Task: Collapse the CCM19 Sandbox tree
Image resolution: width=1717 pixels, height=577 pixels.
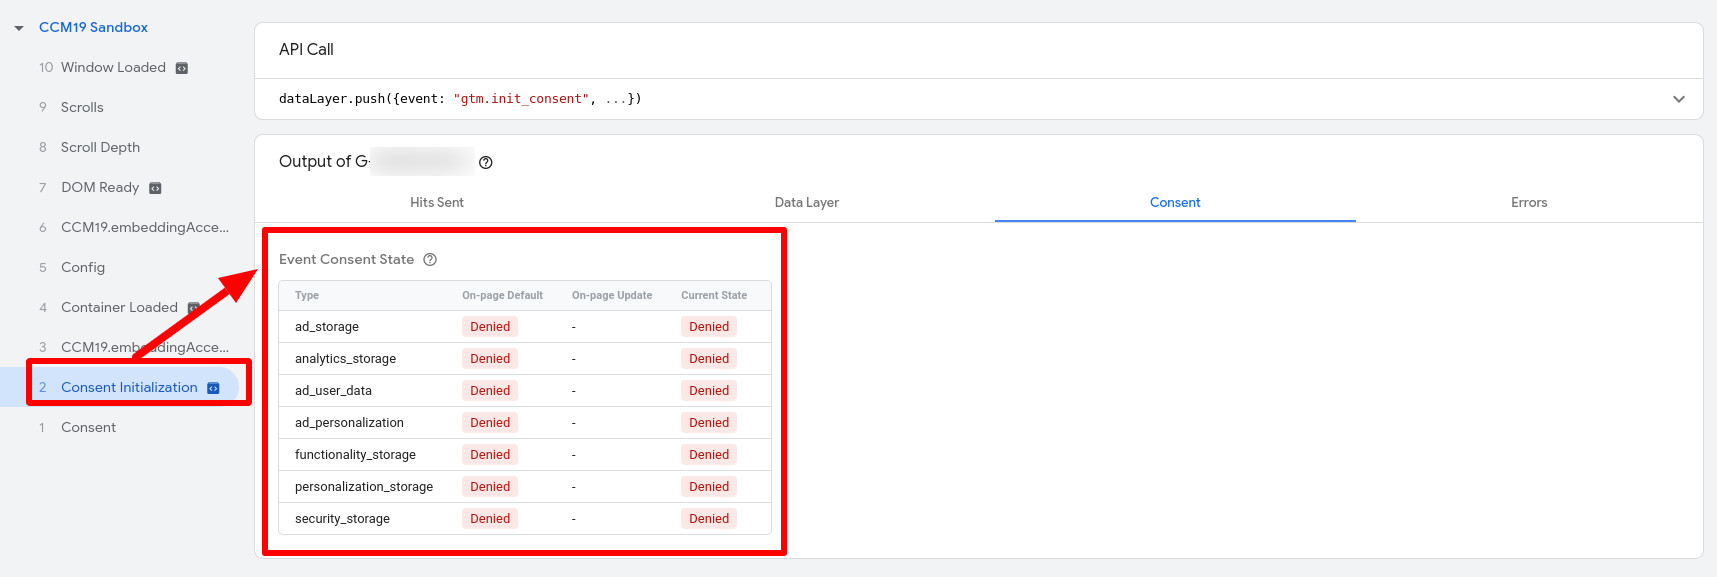Action: 19,28
